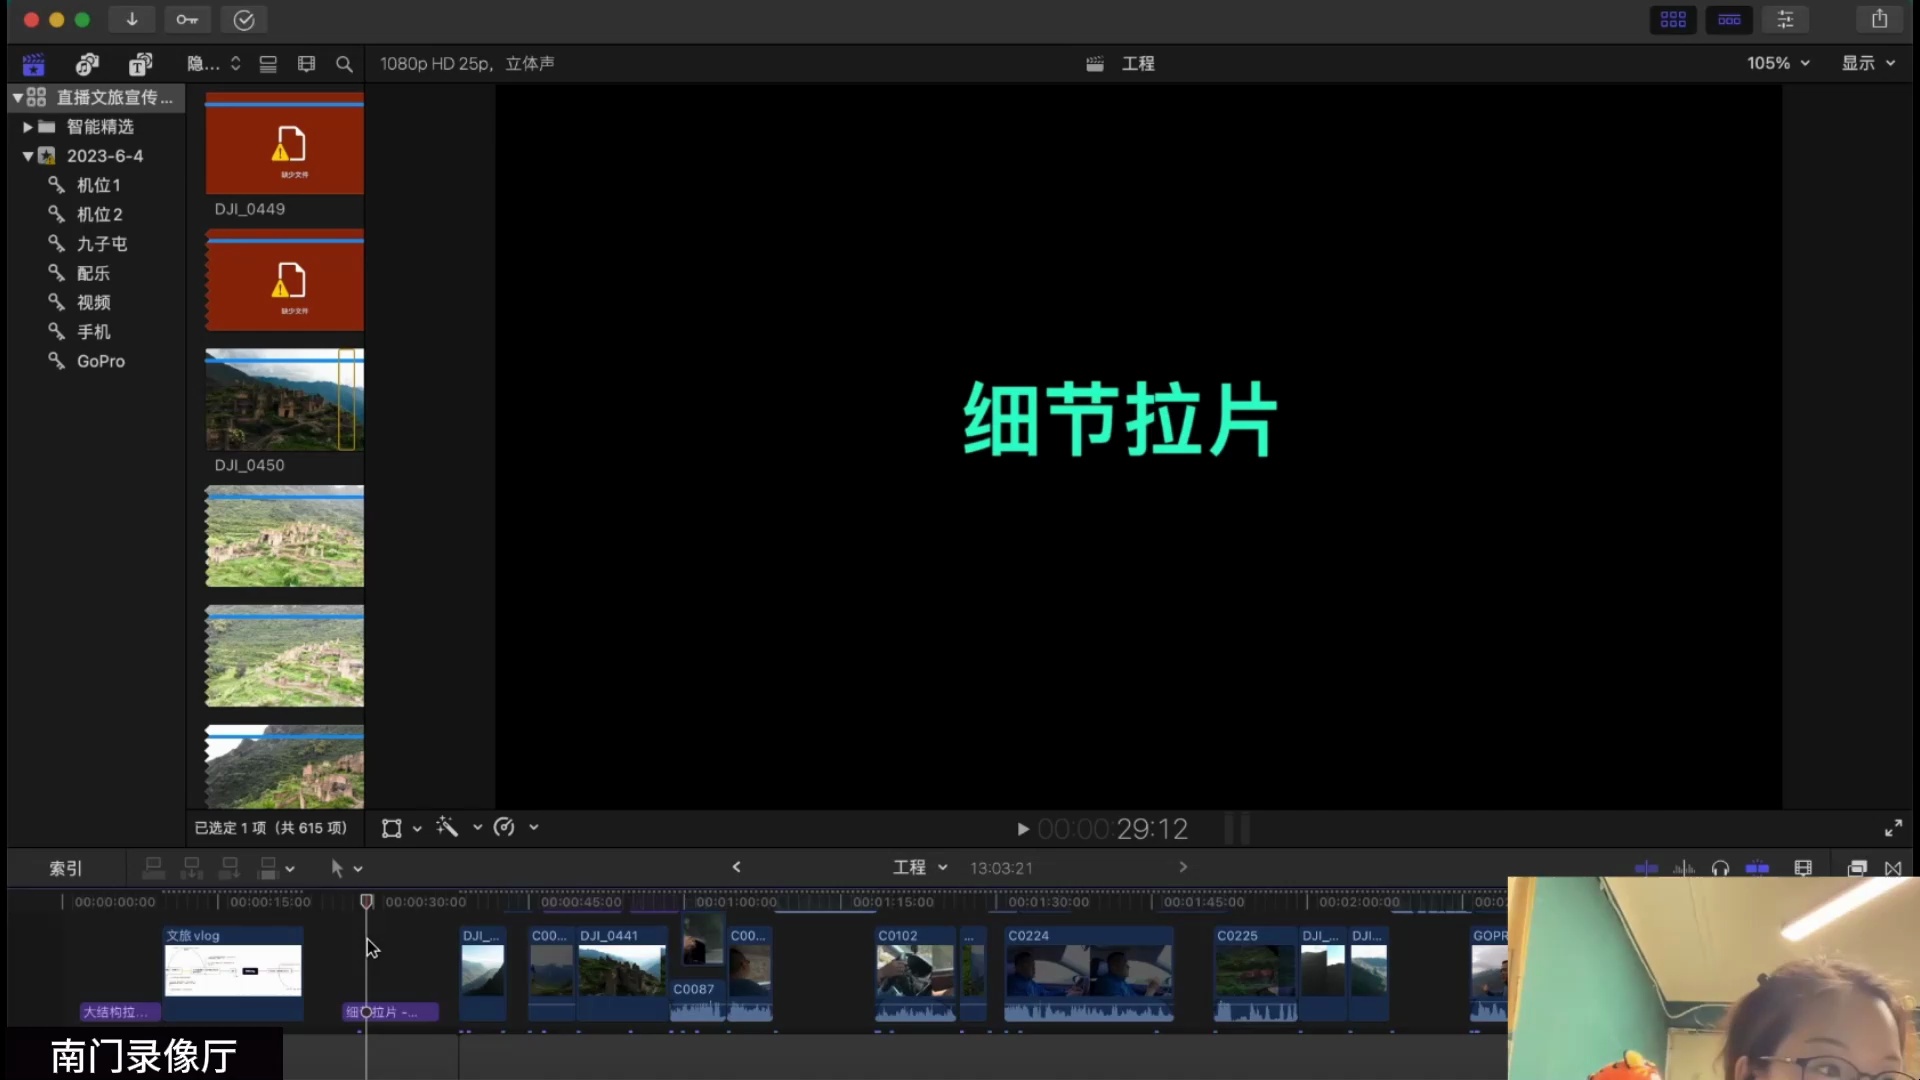
Task: Open the 工程 project name dropdown
Action: point(920,867)
